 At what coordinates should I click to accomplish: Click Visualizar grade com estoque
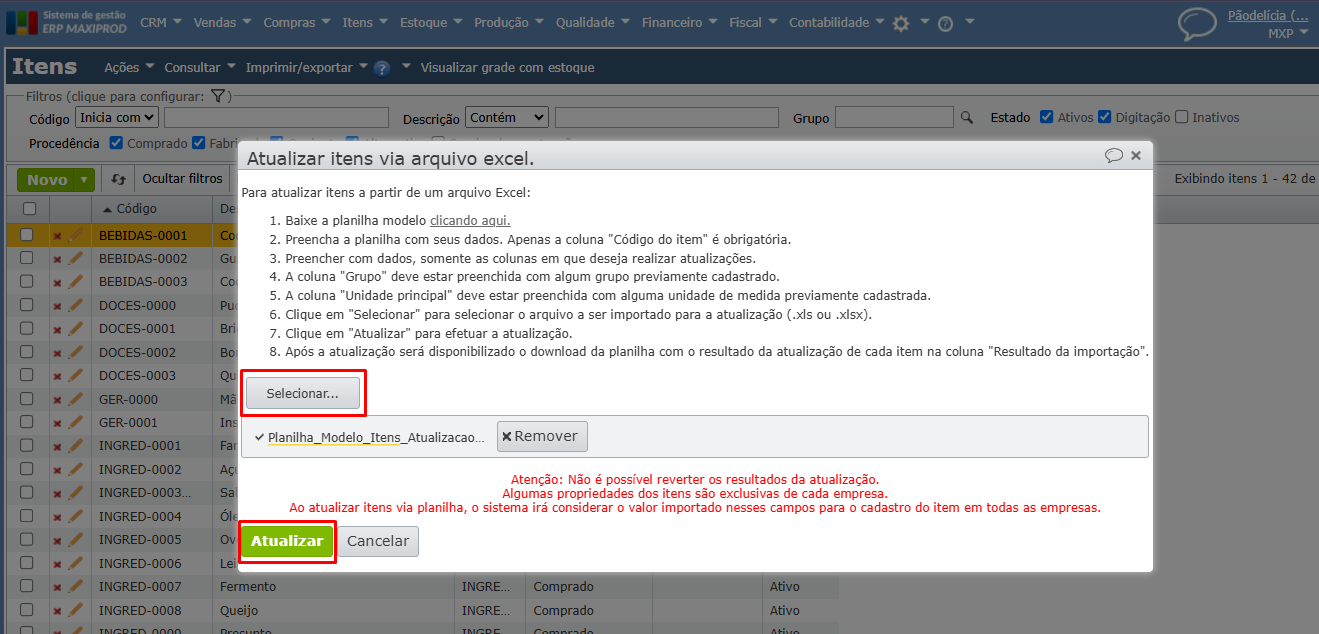click(507, 68)
